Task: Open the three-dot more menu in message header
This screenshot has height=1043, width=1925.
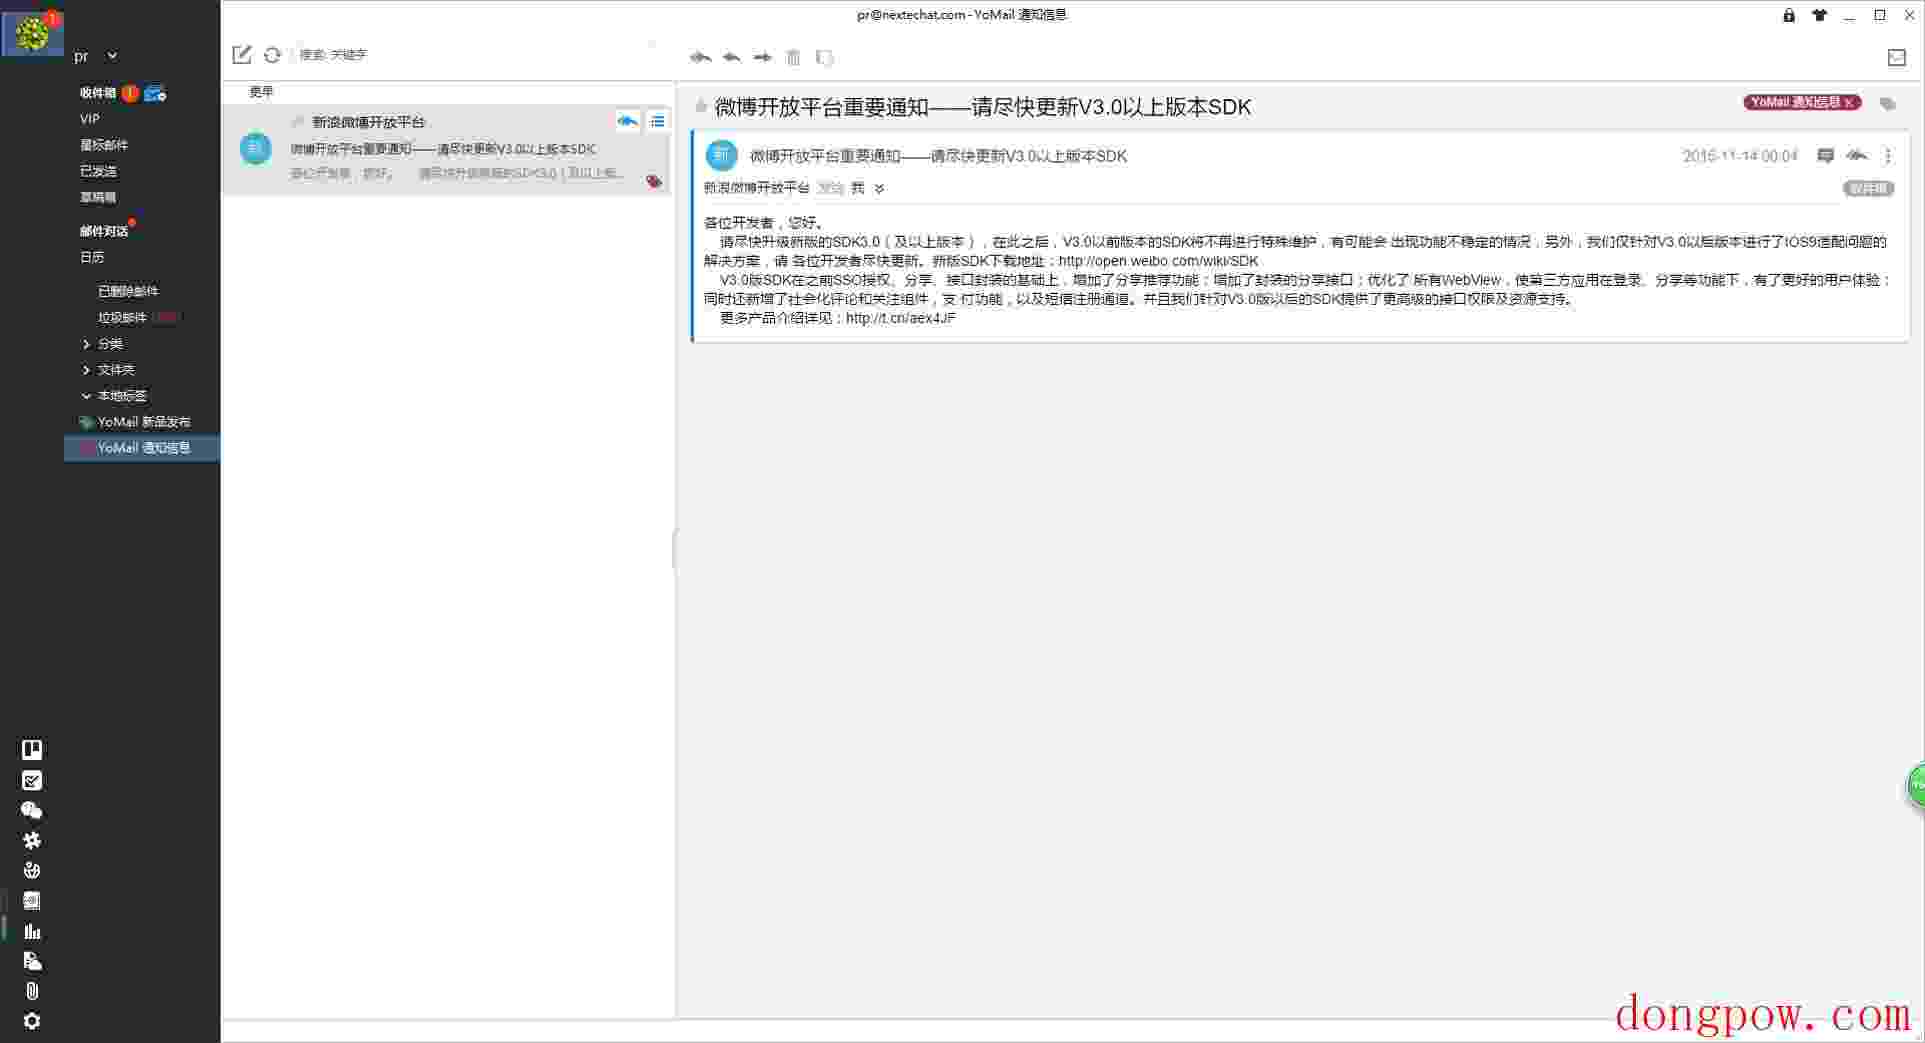Action: click(1888, 156)
